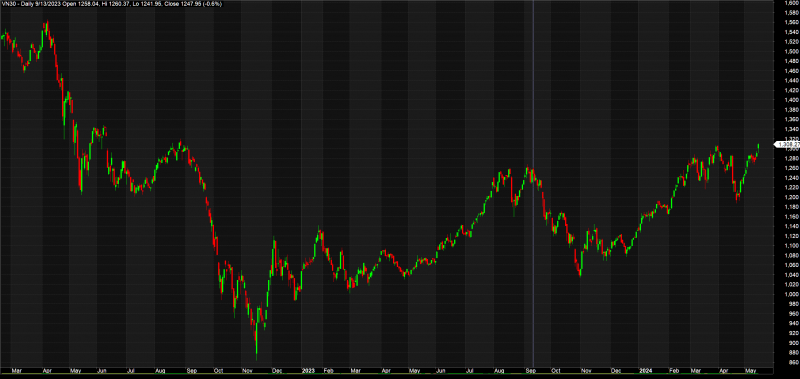Click the first Mar label on time axis
The height and width of the screenshot is (379, 800).
pos(17,371)
